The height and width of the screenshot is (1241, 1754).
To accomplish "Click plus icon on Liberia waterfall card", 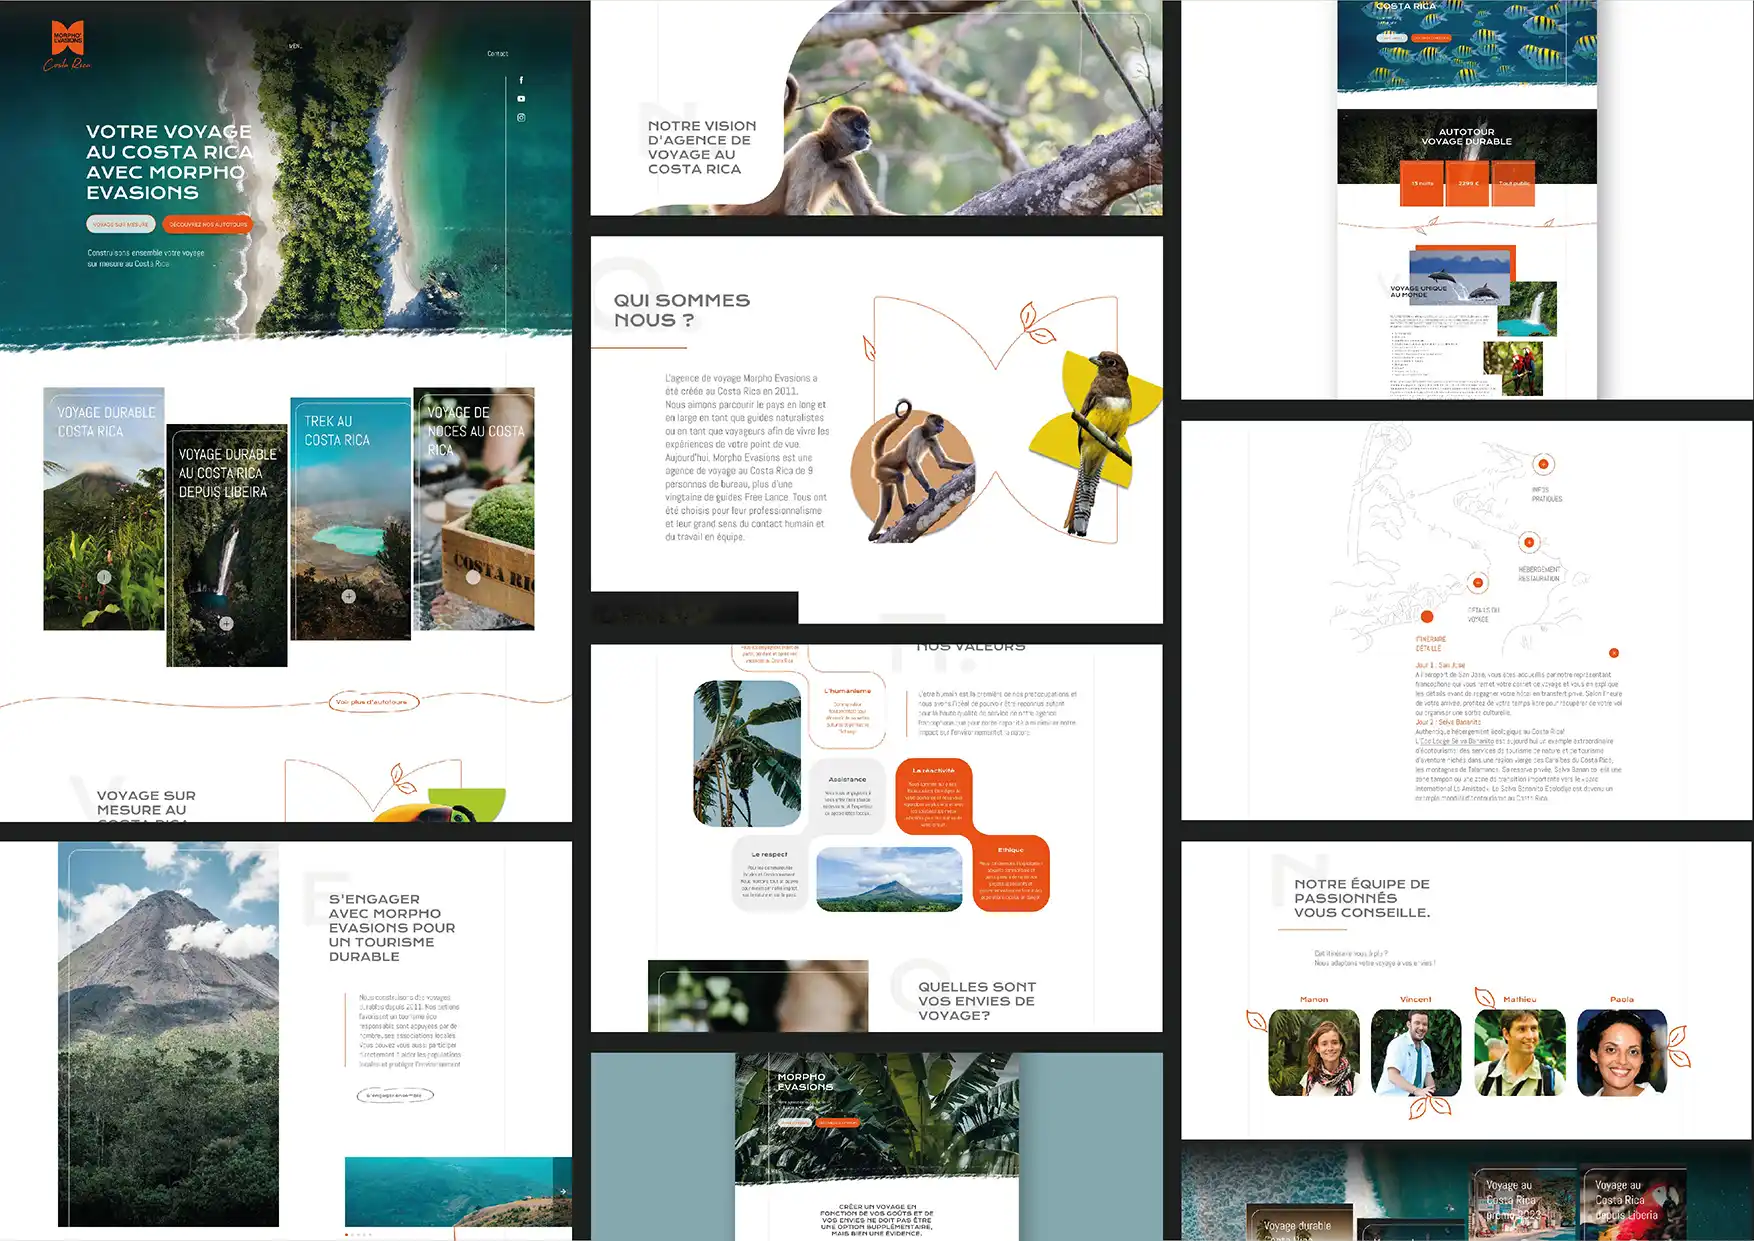I will [227, 623].
